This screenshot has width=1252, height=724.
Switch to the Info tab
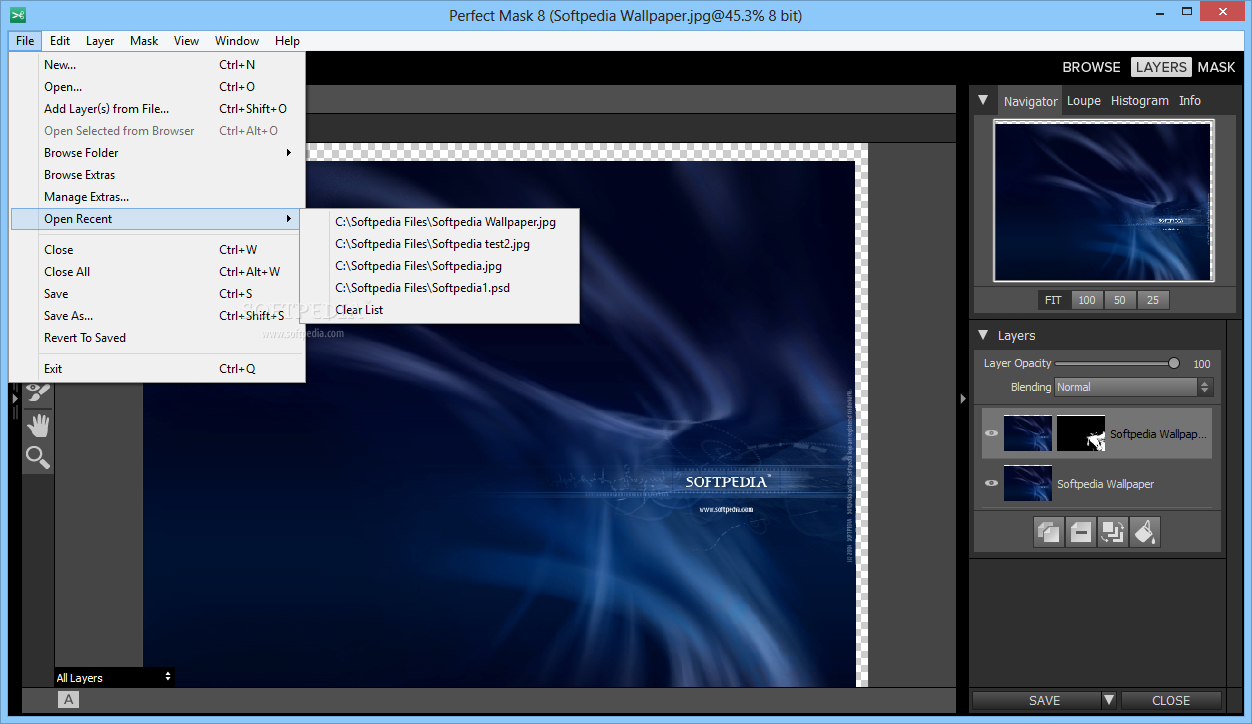(1189, 101)
